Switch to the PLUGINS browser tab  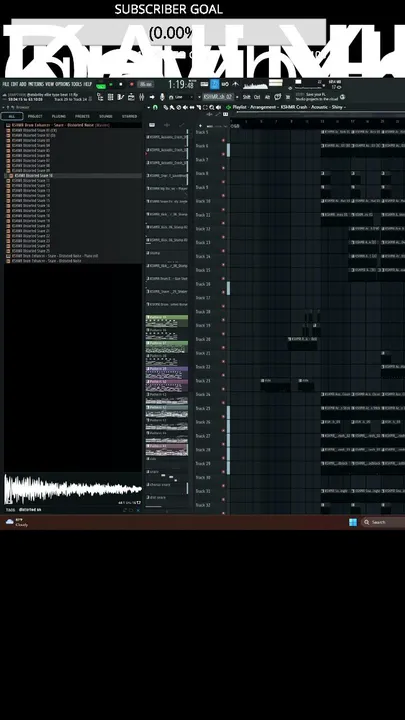[59, 116]
